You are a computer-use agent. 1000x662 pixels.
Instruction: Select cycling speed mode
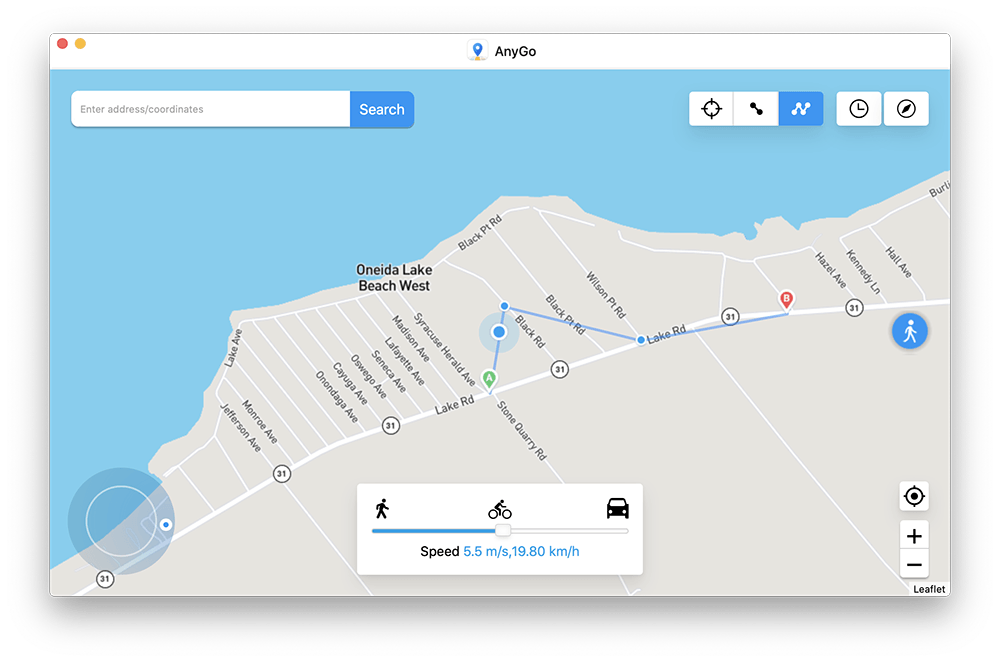(x=502, y=508)
